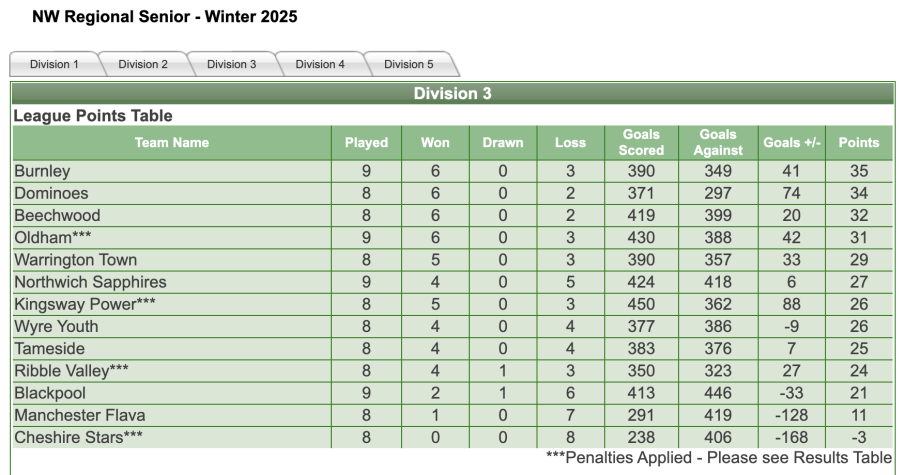Click the Manchester Flava team name
Viewport: 920px width, 475px height.
pyautogui.click(x=80, y=415)
